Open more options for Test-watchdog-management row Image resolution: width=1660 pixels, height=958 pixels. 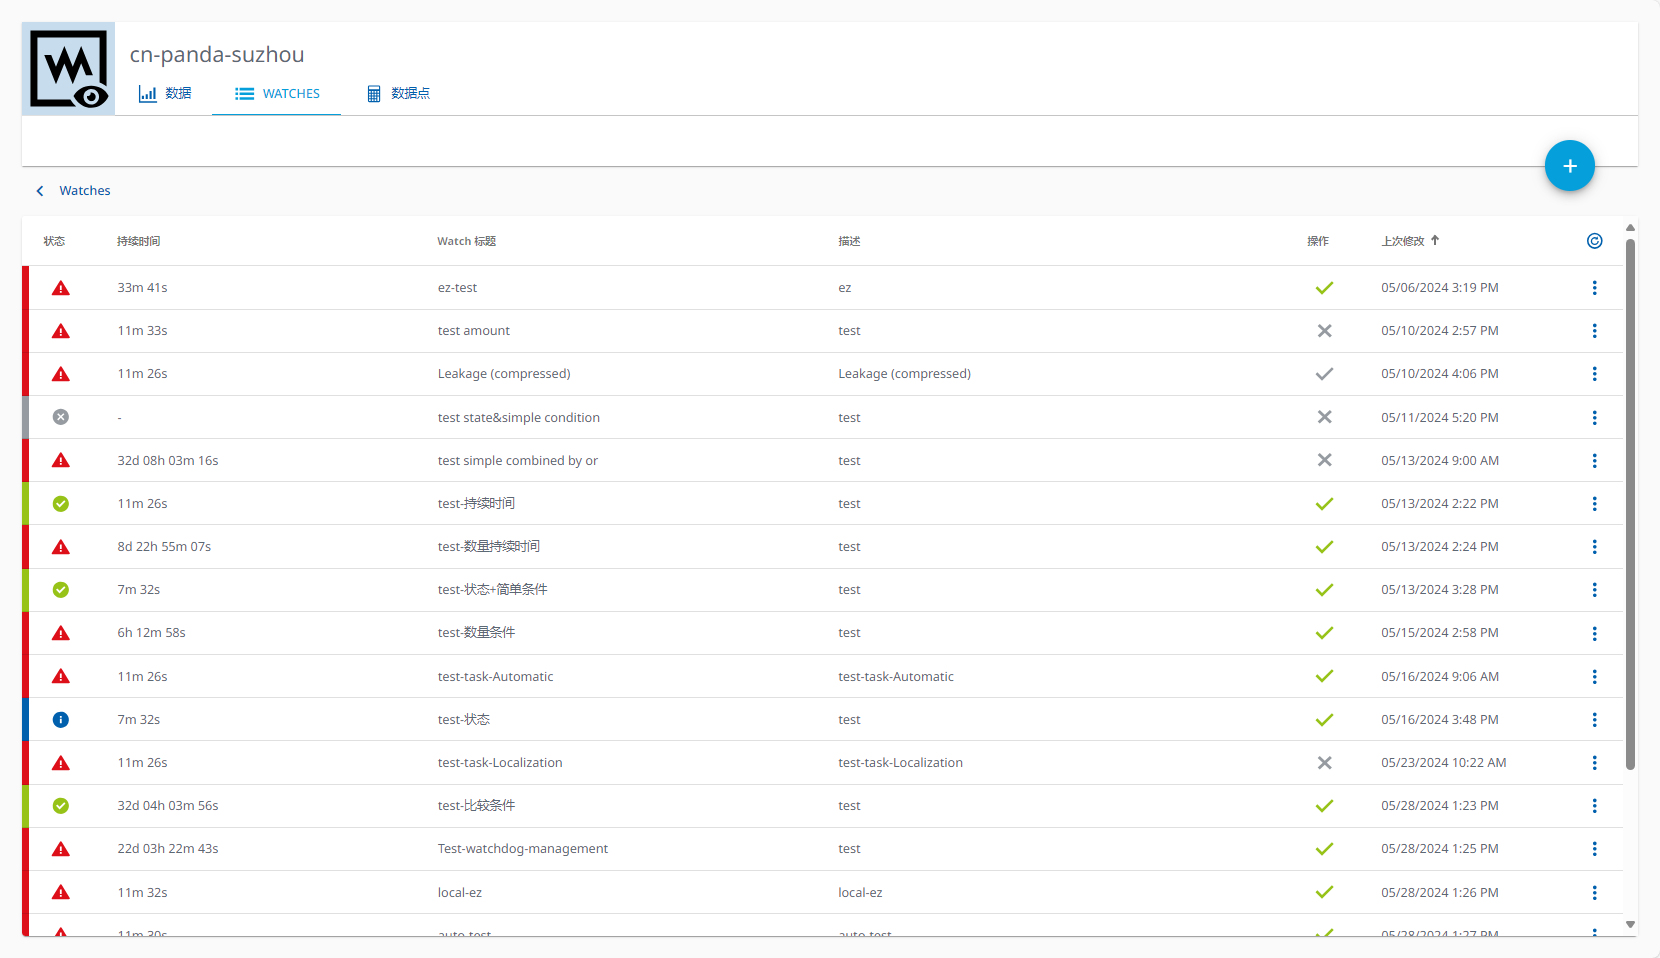(x=1594, y=849)
